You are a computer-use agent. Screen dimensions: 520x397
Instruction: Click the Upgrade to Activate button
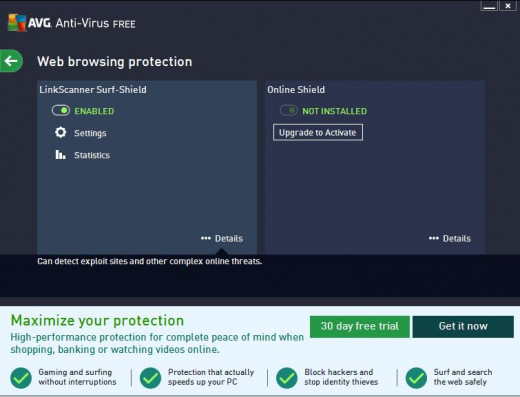click(318, 132)
